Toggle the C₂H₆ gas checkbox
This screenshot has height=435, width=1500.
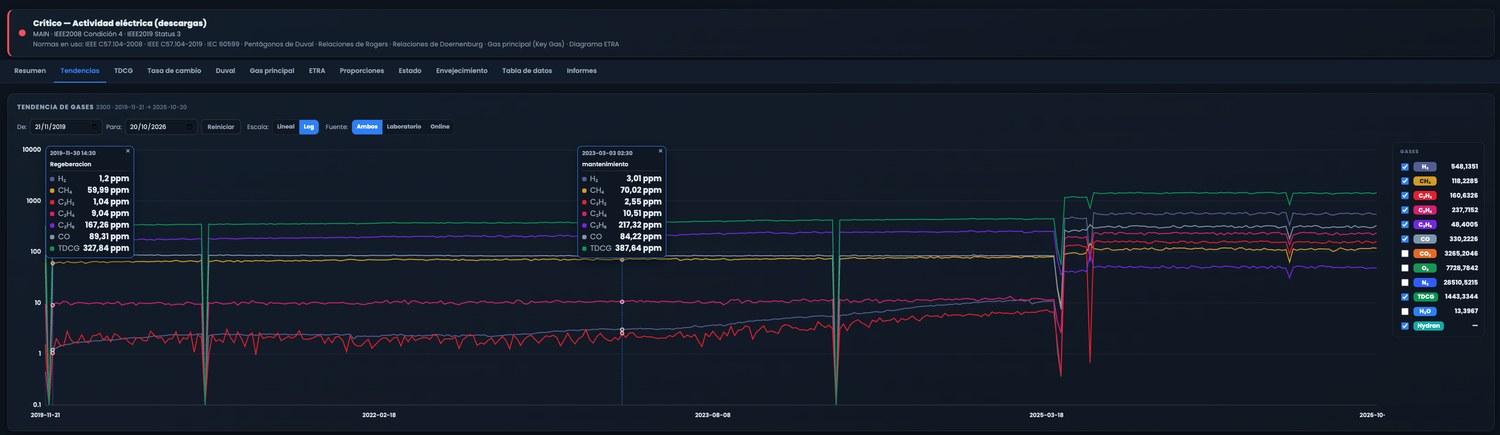click(1405, 225)
